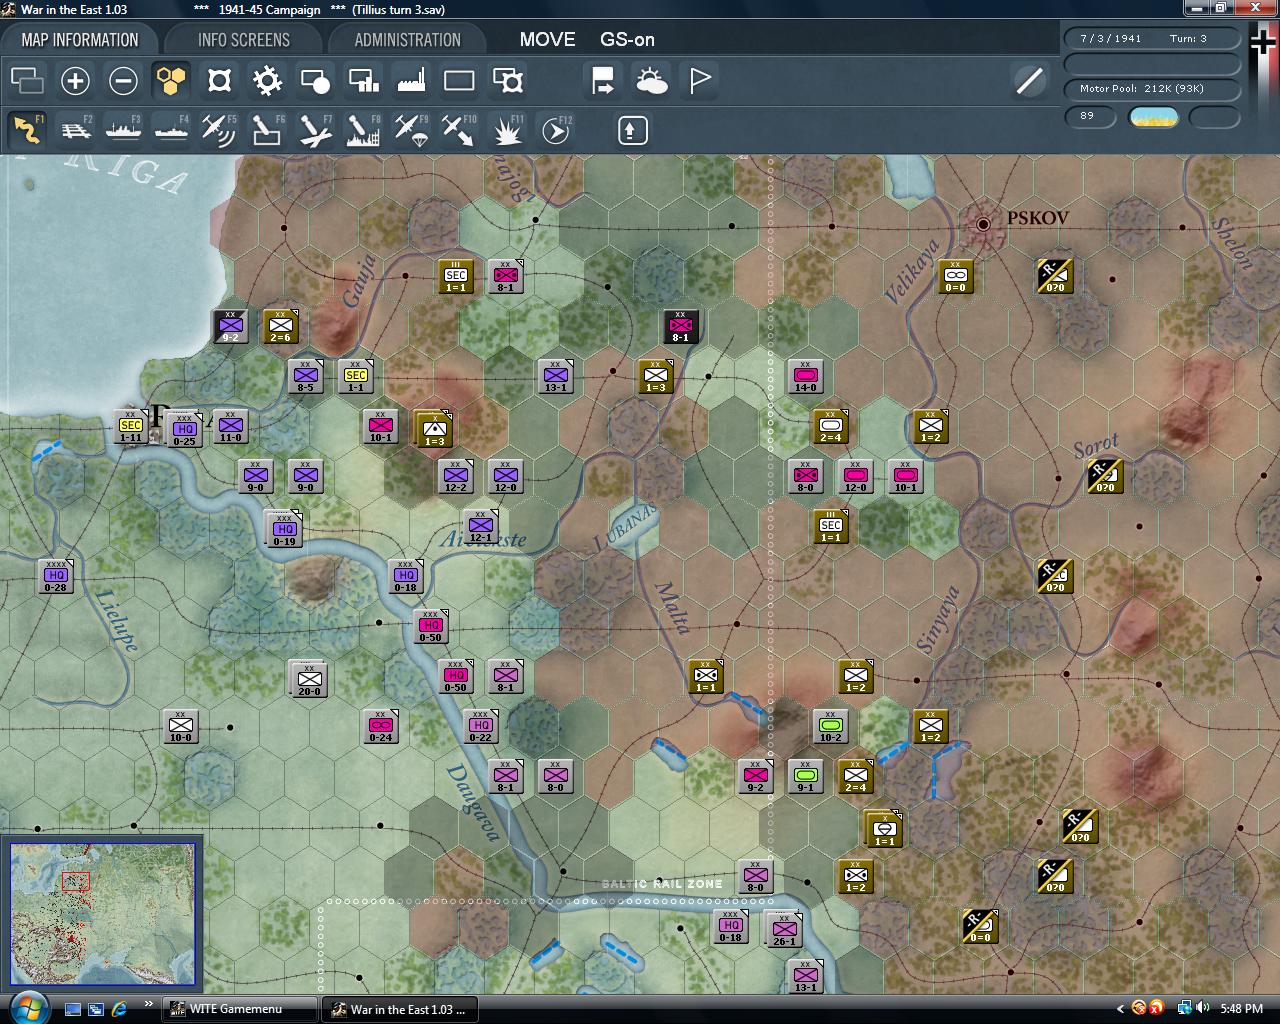Image resolution: width=1280 pixels, height=1024 pixels.
Task: Select the green 10-2 unit counter
Action: (x=830, y=726)
